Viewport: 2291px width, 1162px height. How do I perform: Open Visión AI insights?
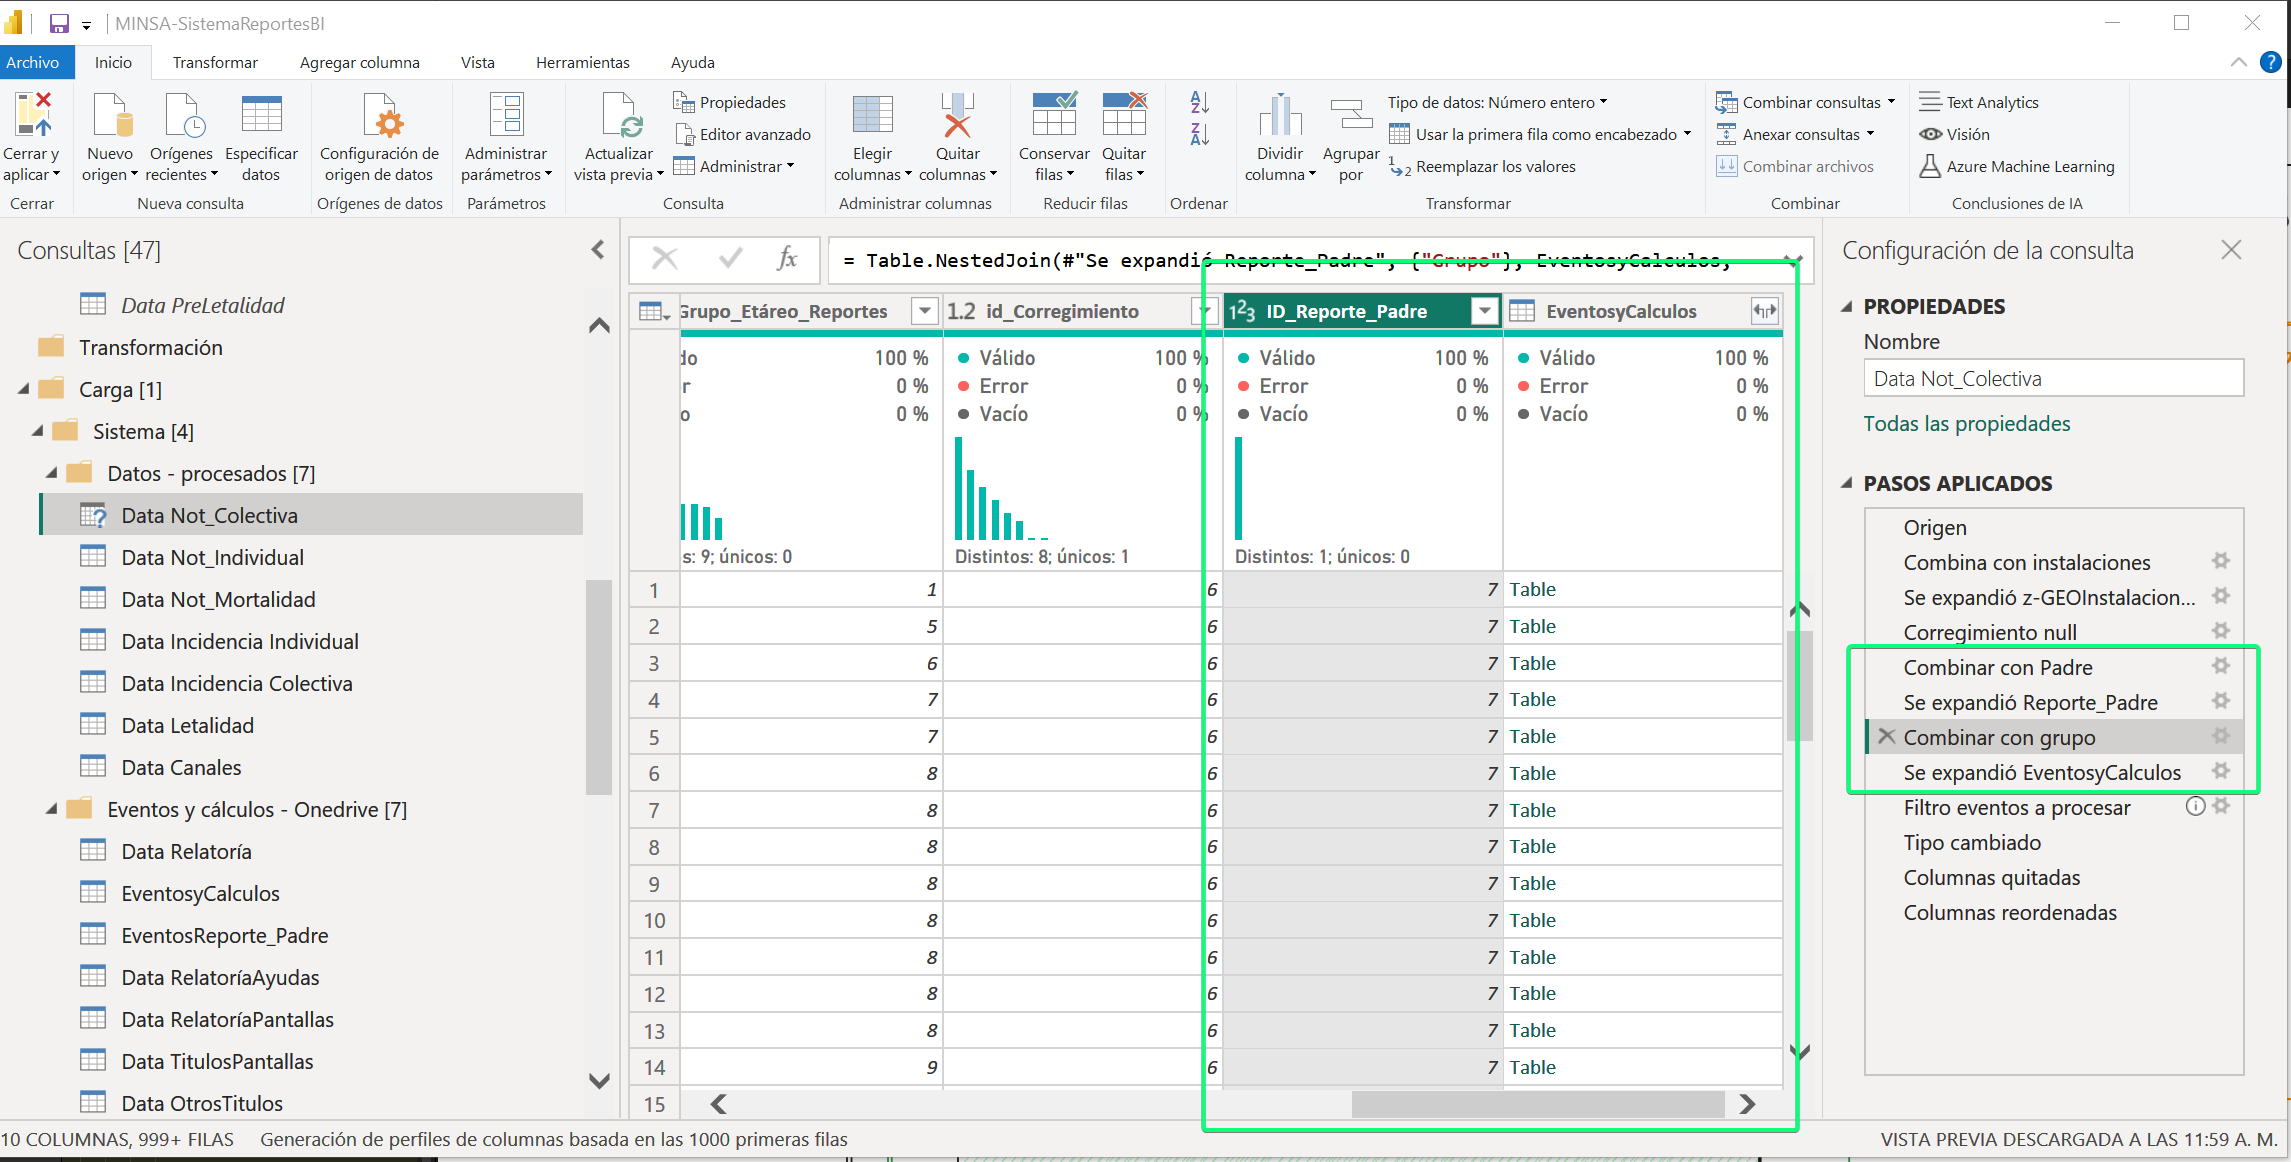(1954, 134)
